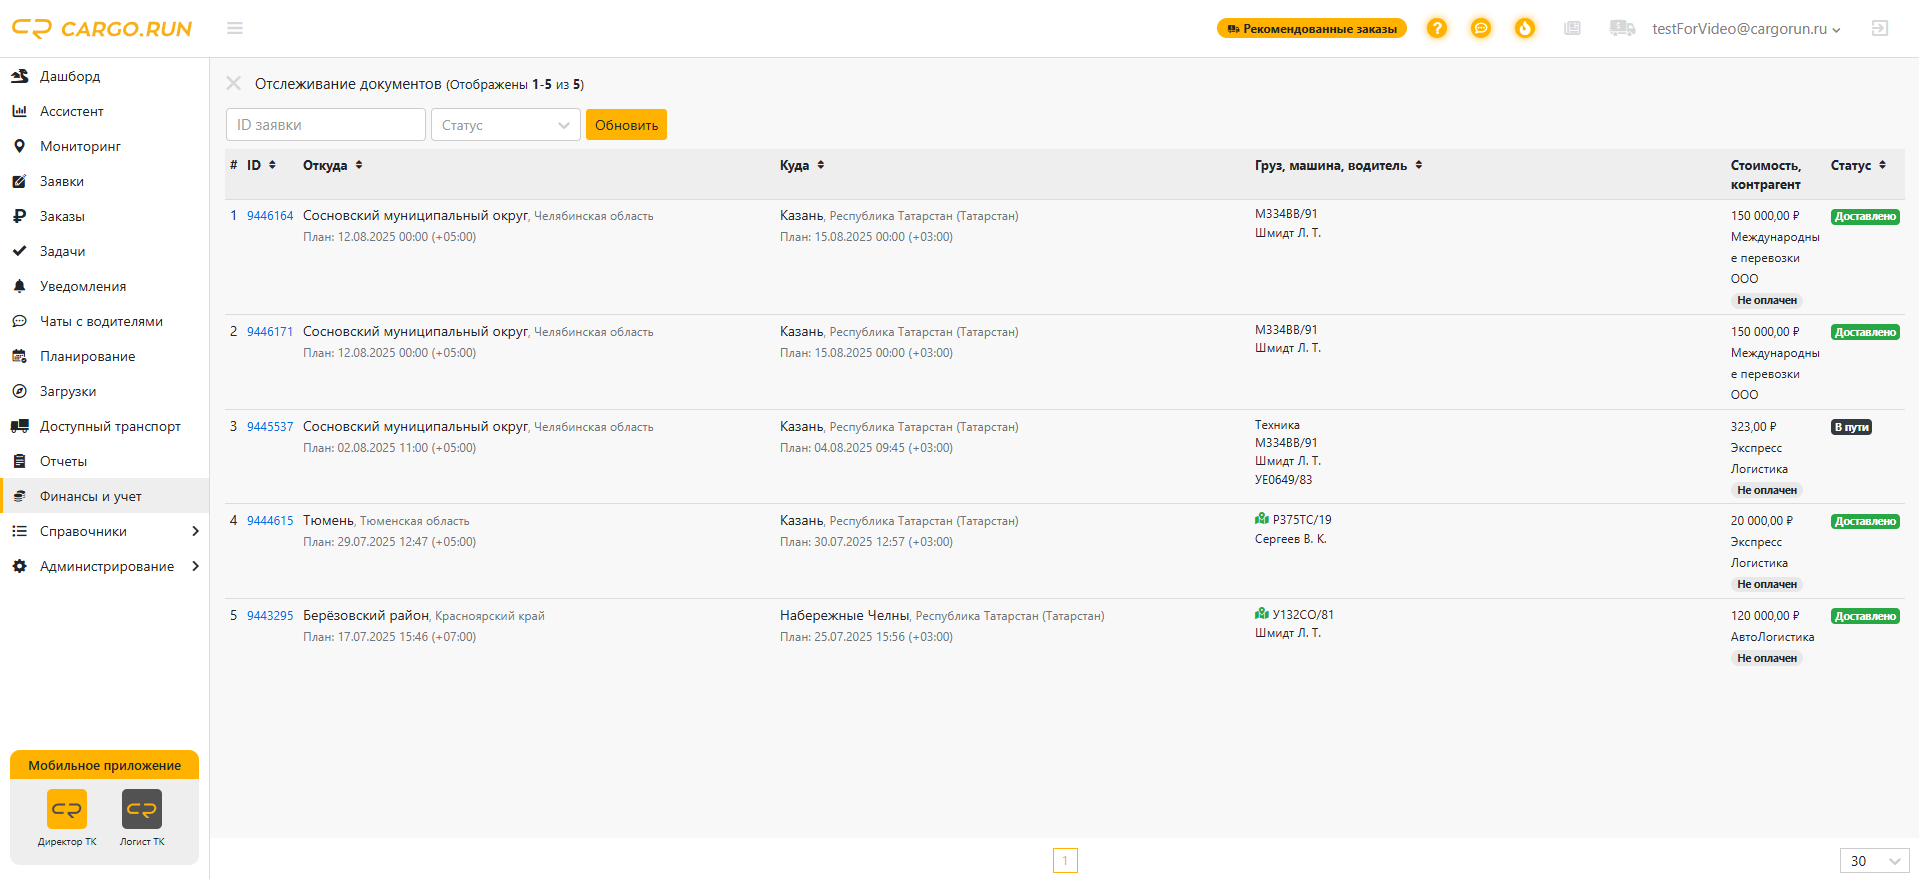Image resolution: width=1919 pixels, height=879 pixels.
Task: Open Финансы и учет menu item
Action: coord(90,496)
